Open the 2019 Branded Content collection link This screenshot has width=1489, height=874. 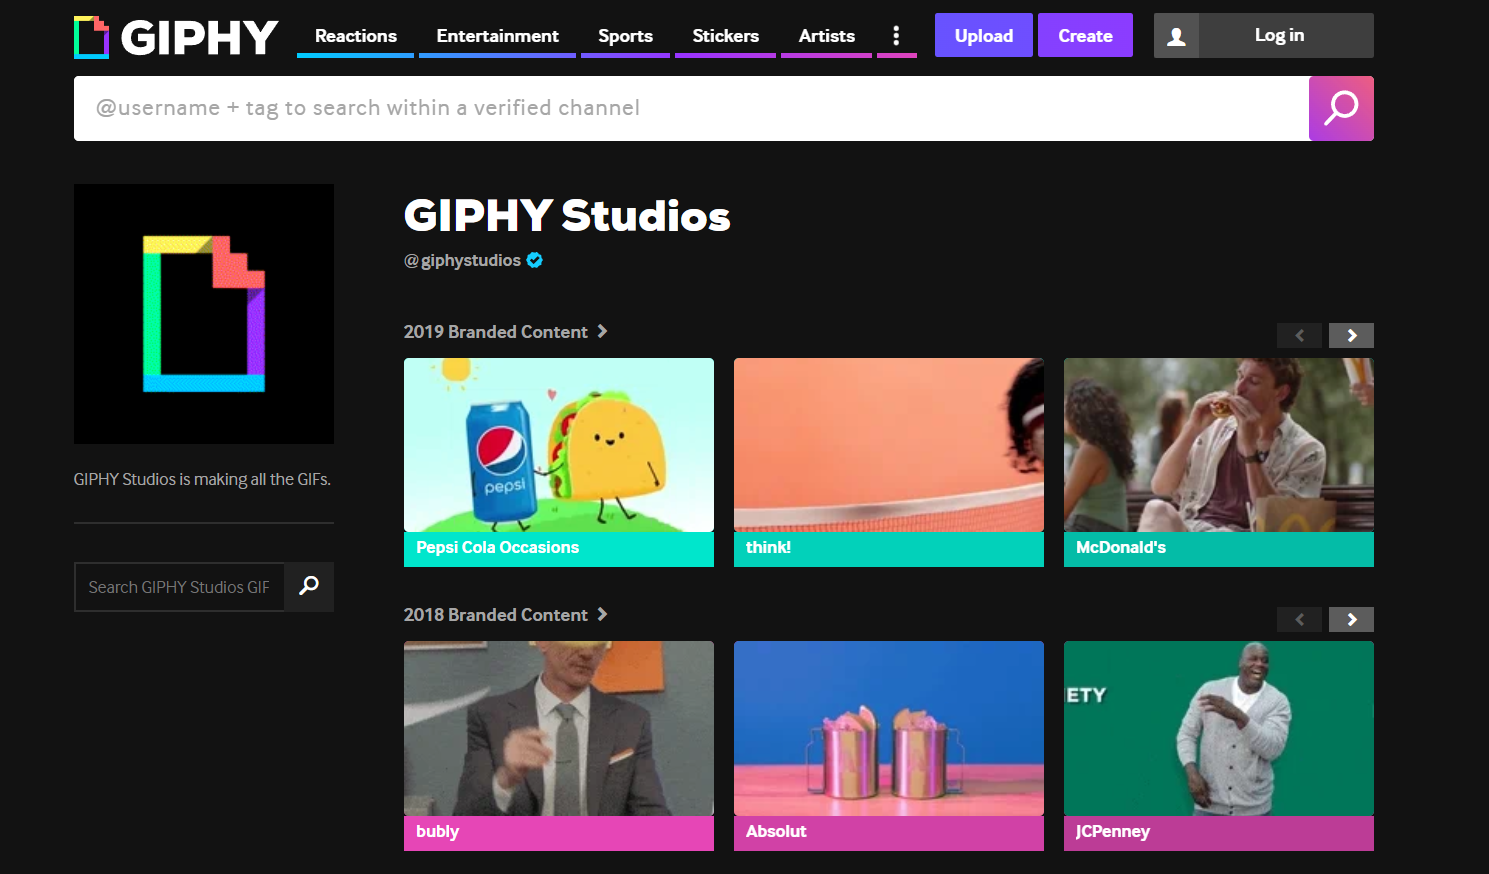point(495,332)
